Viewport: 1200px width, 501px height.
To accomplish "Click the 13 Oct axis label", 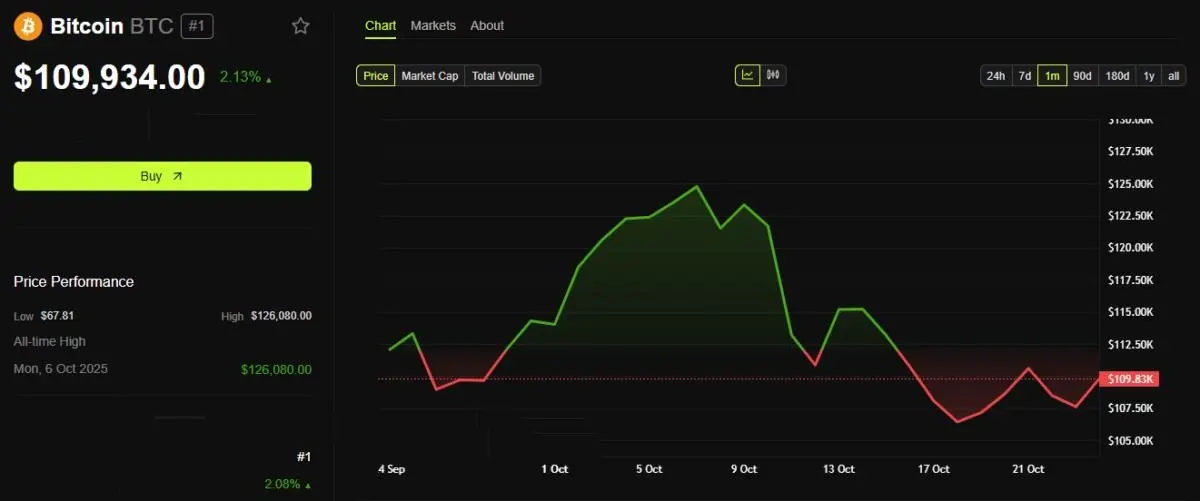I will tap(838, 469).
